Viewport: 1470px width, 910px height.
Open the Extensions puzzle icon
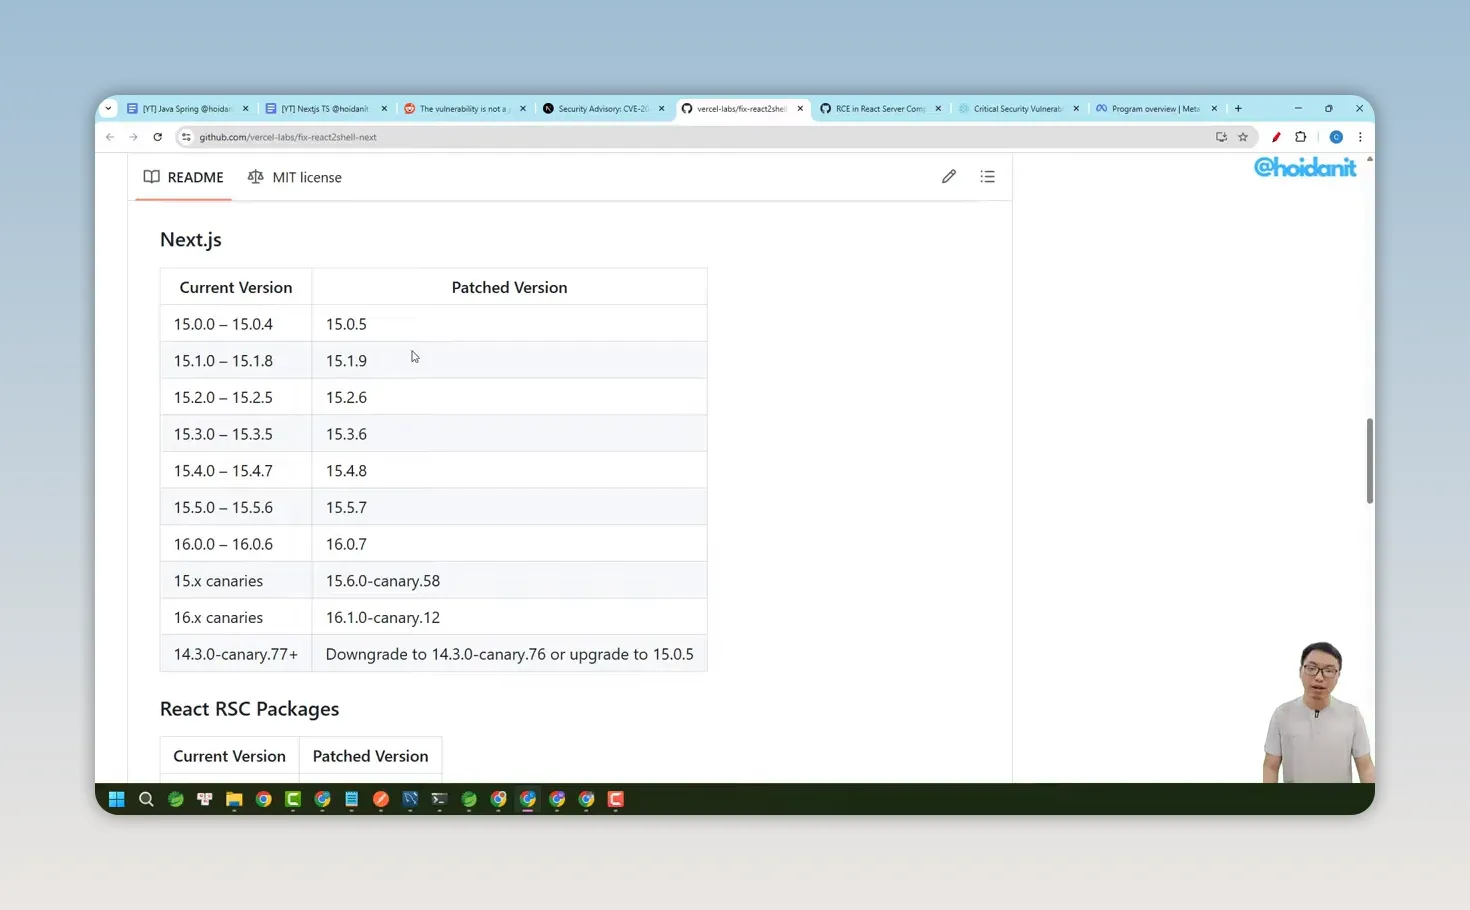[1300, 137]
